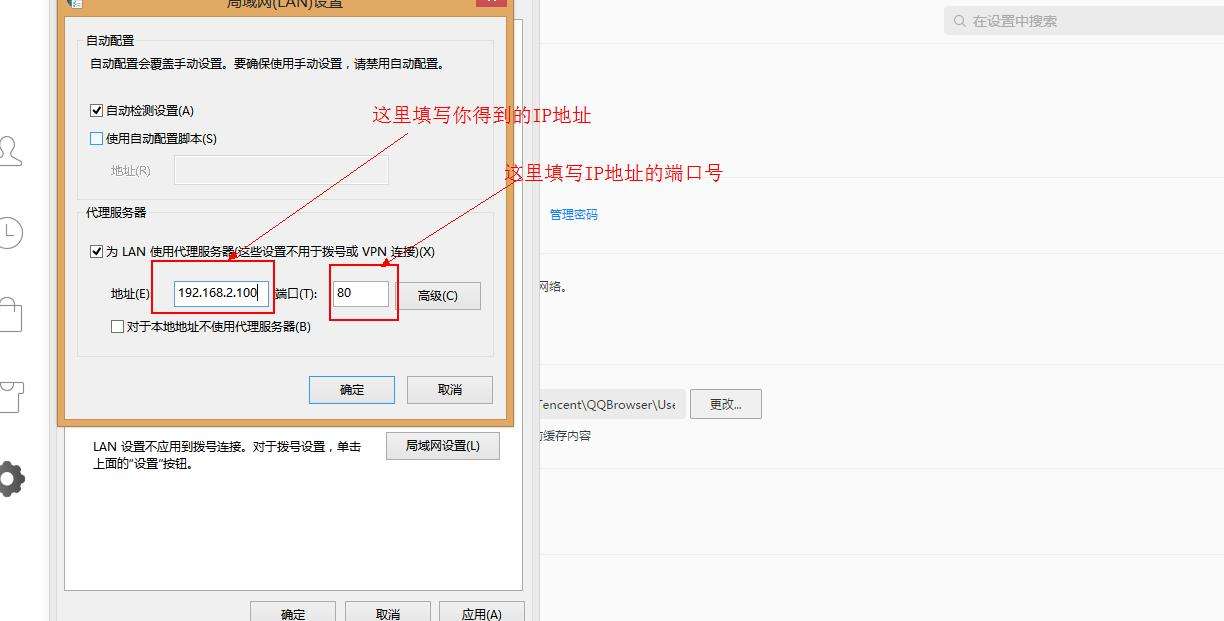Click the 更改... button beside the cache path
The width and height of the screenshot is (1224, 621).
point(725,404)
